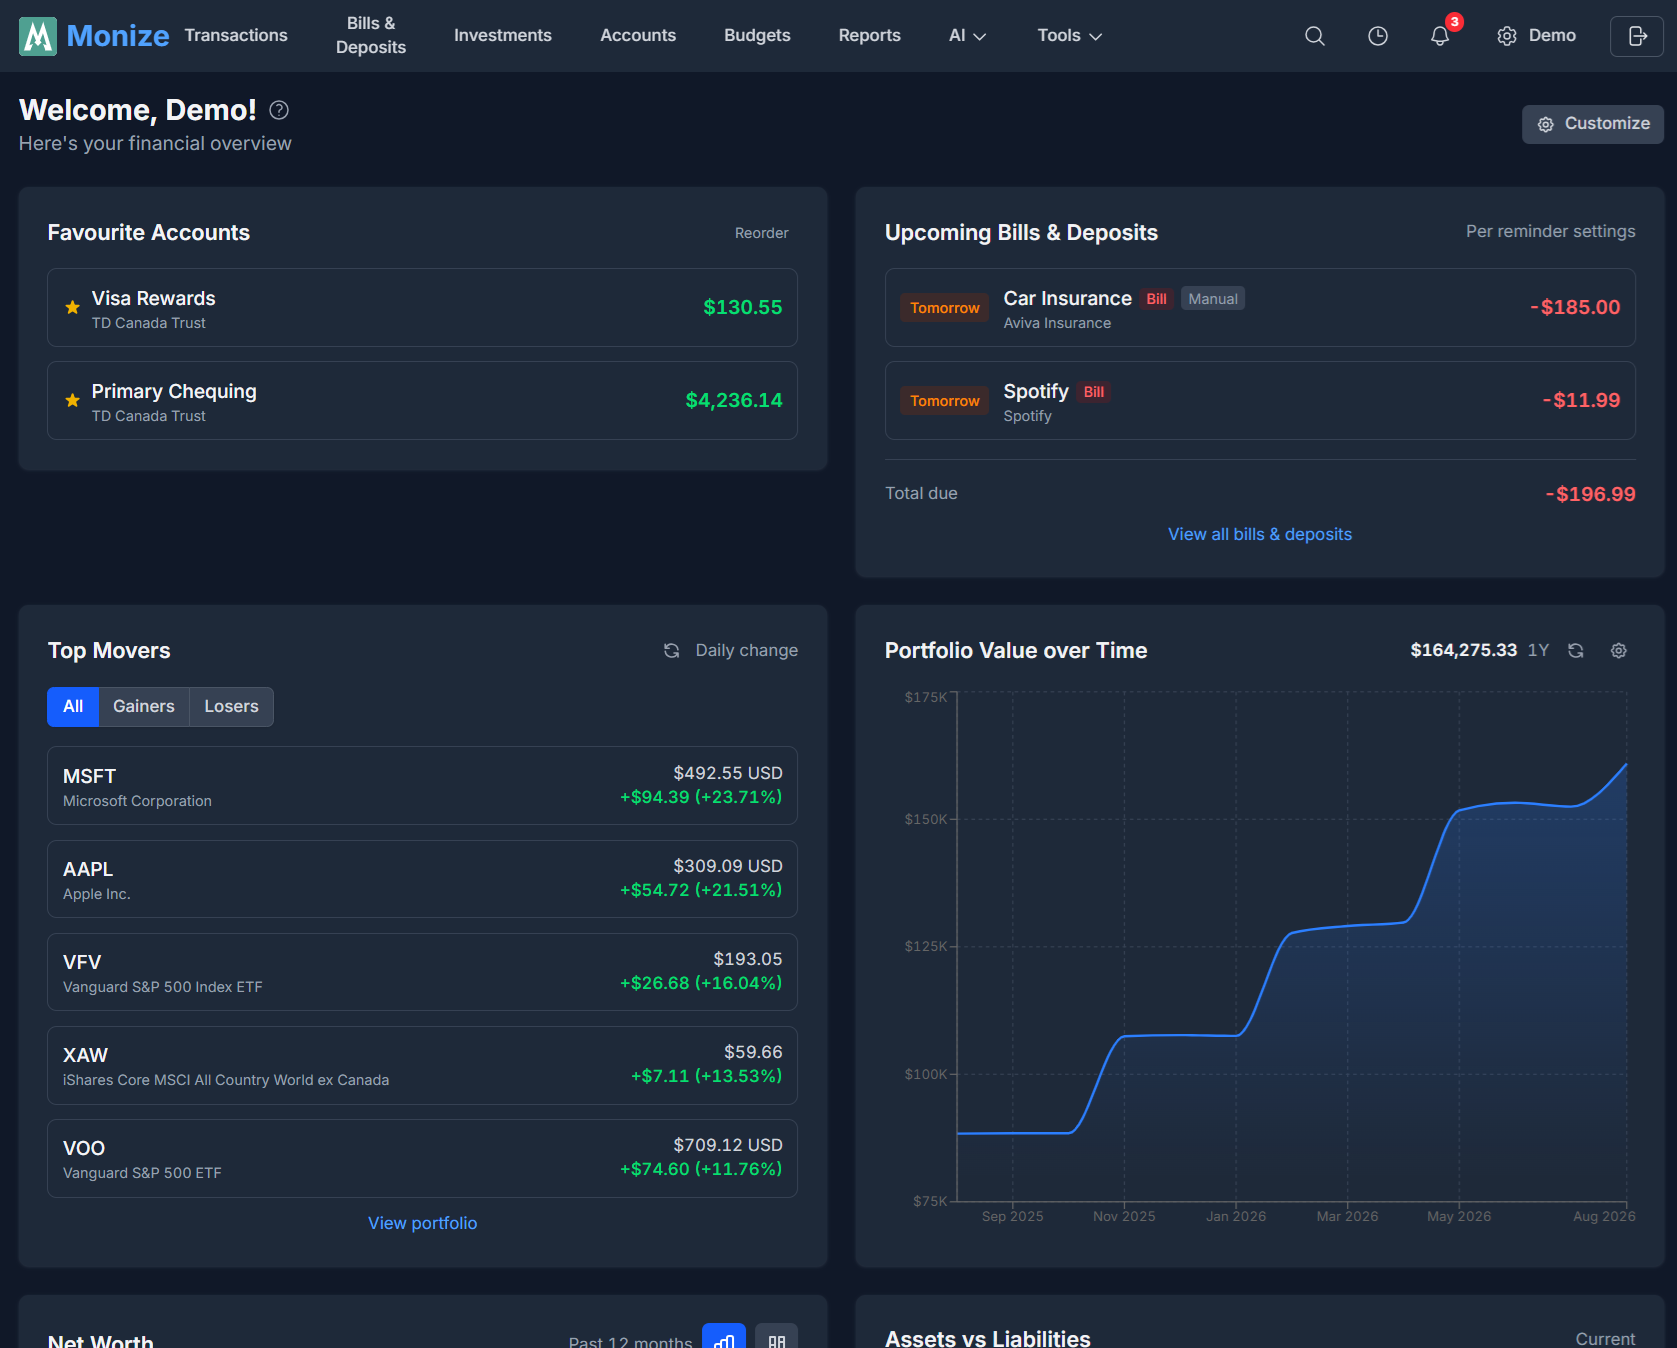Click the $4,236.14 balance
Screen dimensions: 1677x1348
pos(734,401)
